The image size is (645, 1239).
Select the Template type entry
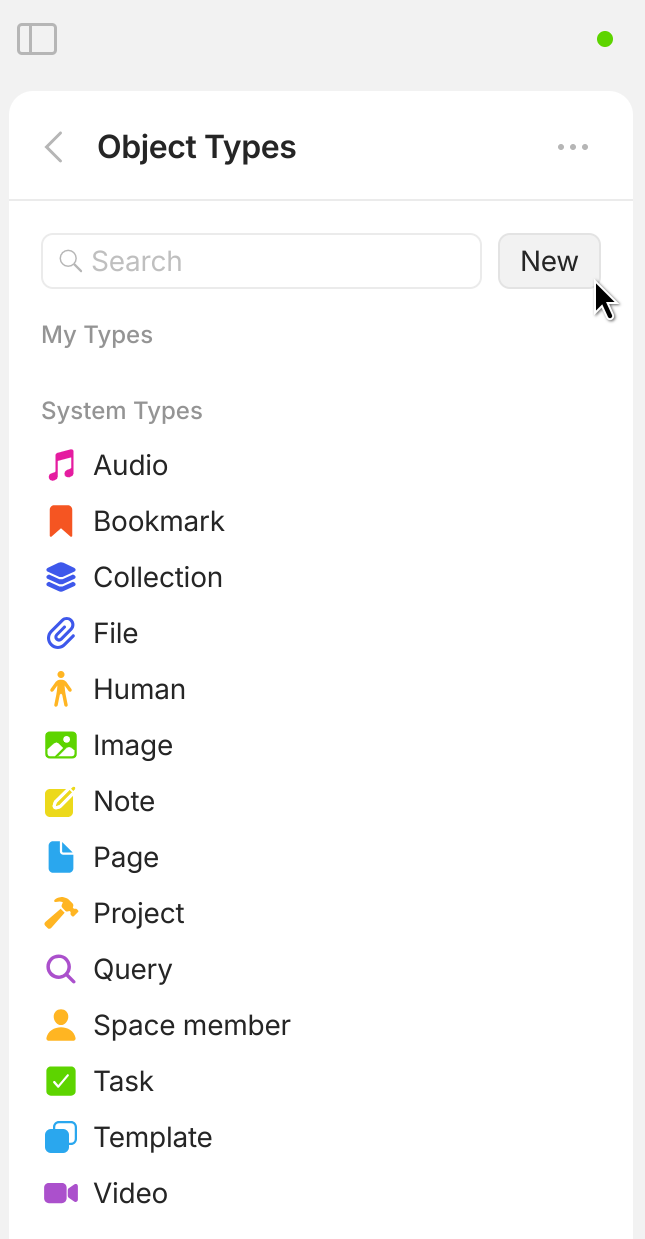click(x=152, y=1137)
